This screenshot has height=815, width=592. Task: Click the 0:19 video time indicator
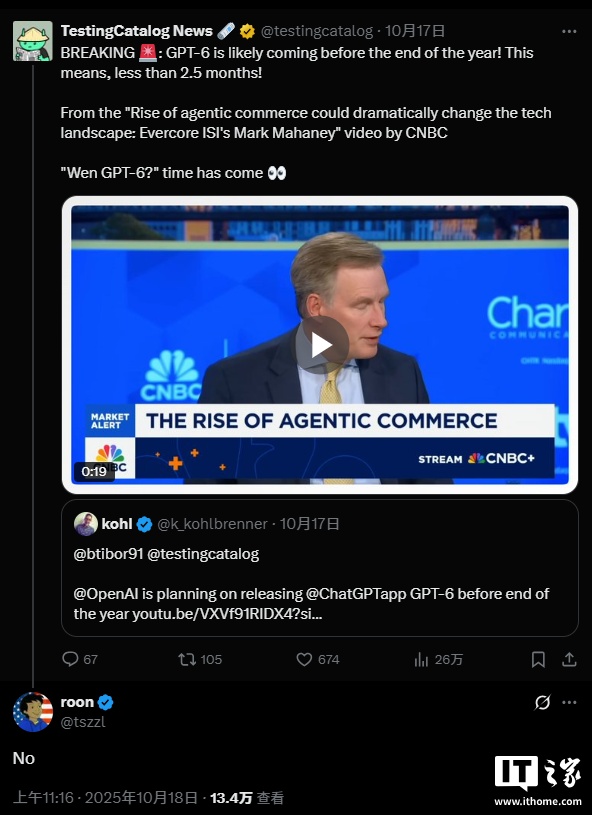pos(94,471)
